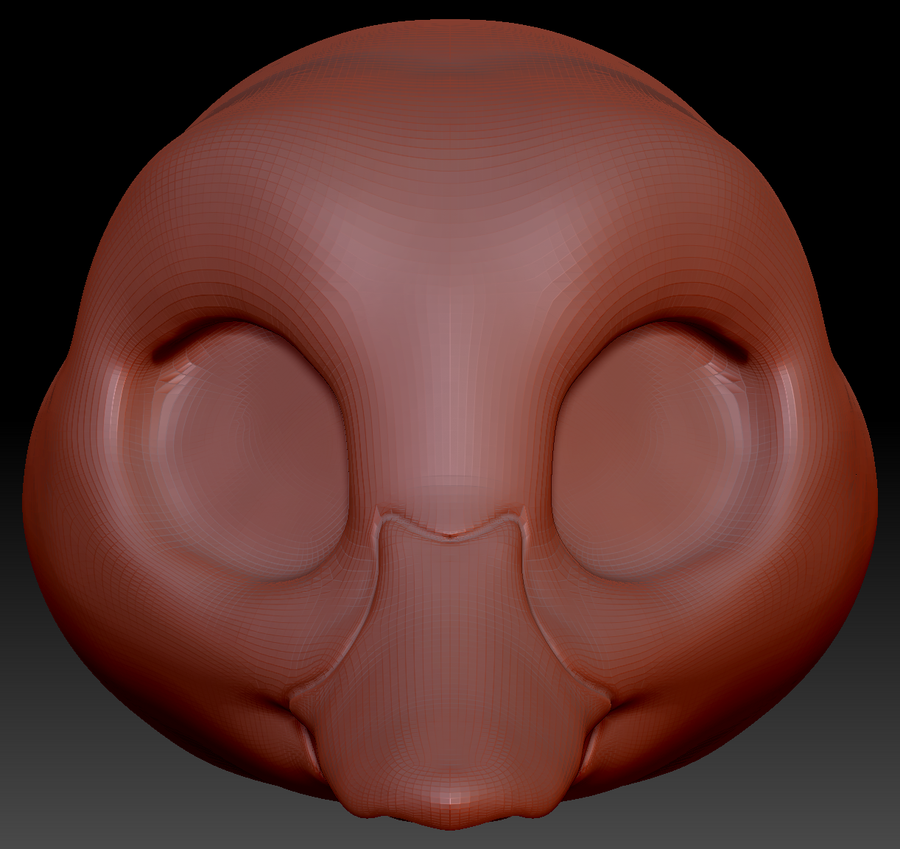Click the right cheek below the eye socket
The image size is (900, 849).
click(700, 640)
